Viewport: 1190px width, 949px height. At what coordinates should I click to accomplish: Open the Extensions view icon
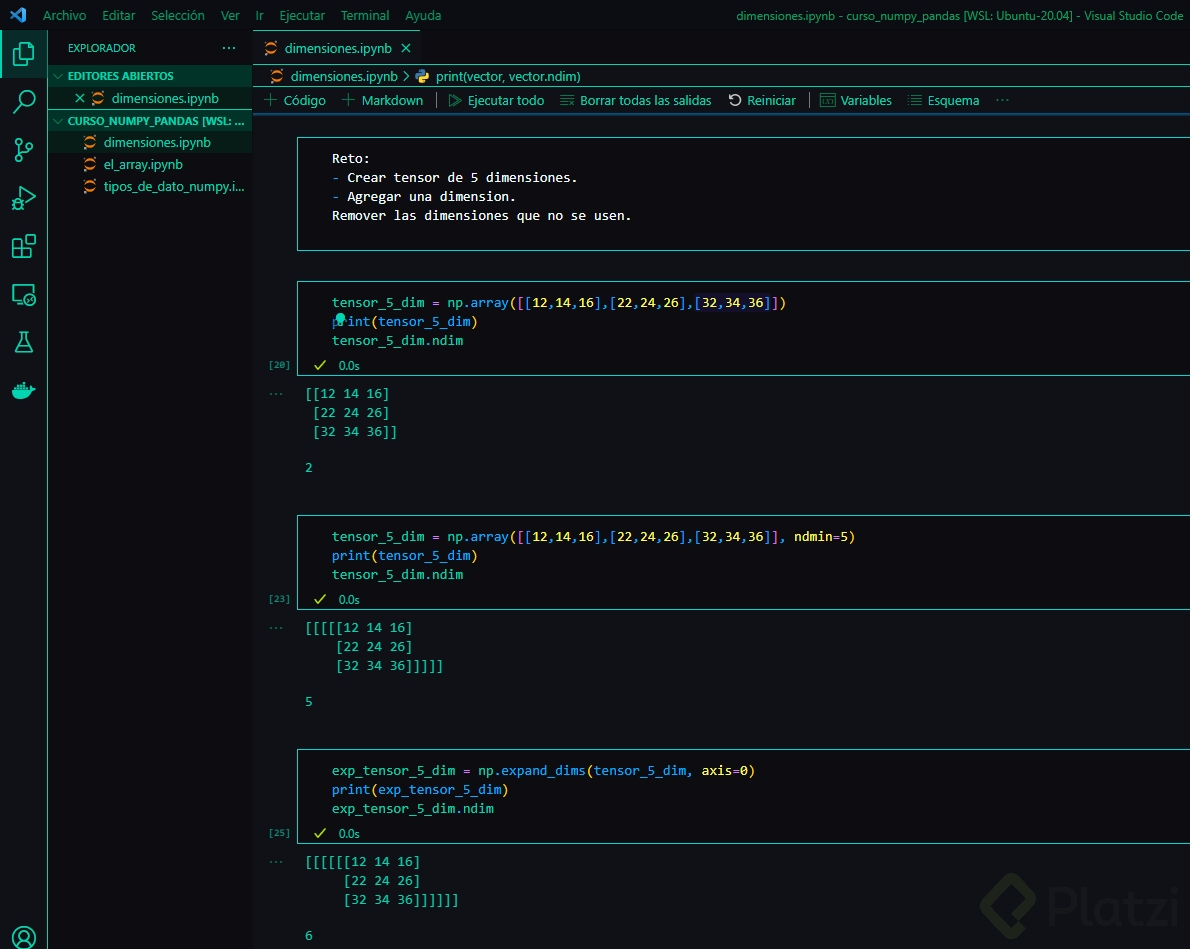(23, 246)
